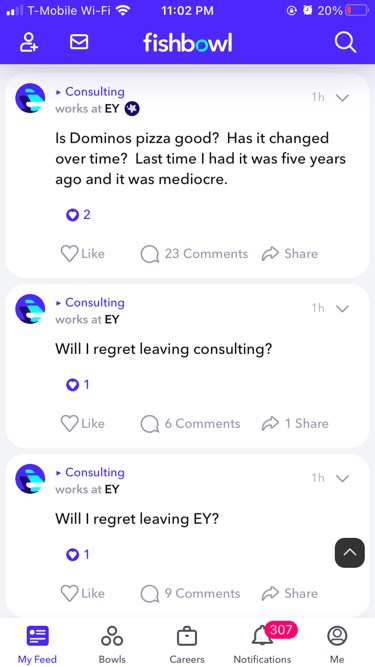Tap the scroll-to-top arrow button
This screenshot has height=667, width=375.
click(349, 553)
